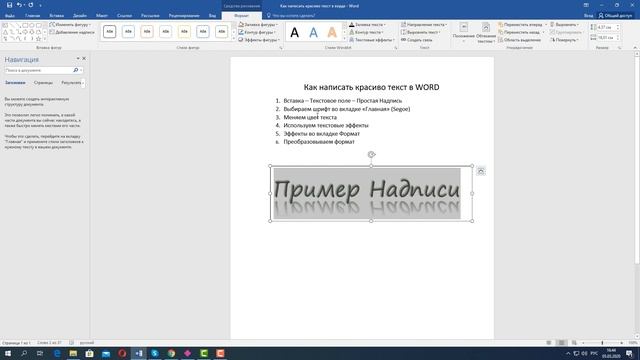Open Область выделения selection pane
This screenshot has width=640, height=360.
[x=520, y=40]
